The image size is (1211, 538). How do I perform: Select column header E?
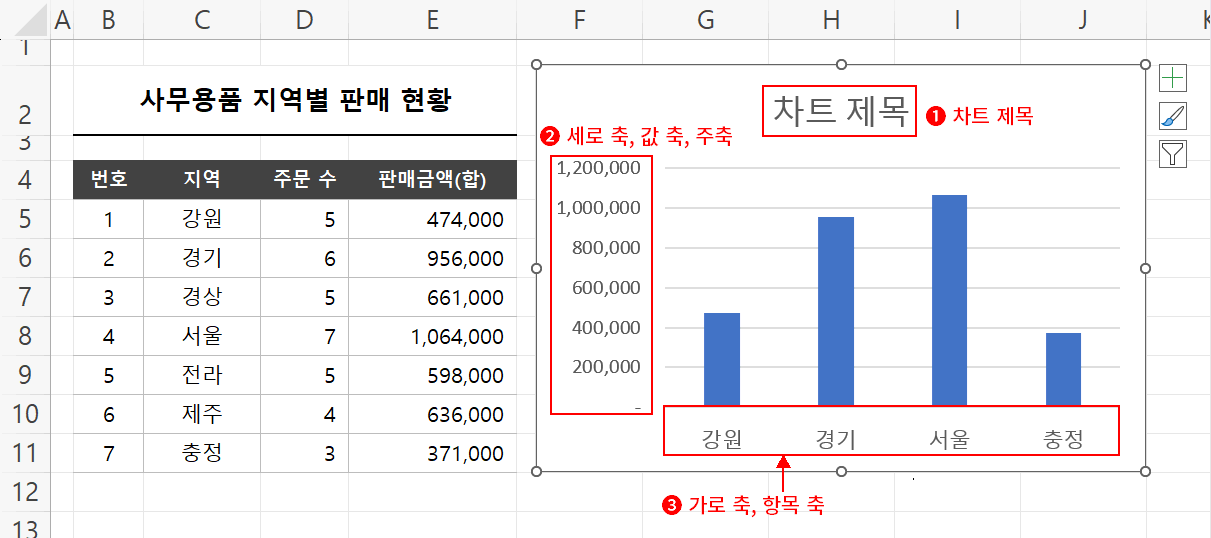(432, 19)
